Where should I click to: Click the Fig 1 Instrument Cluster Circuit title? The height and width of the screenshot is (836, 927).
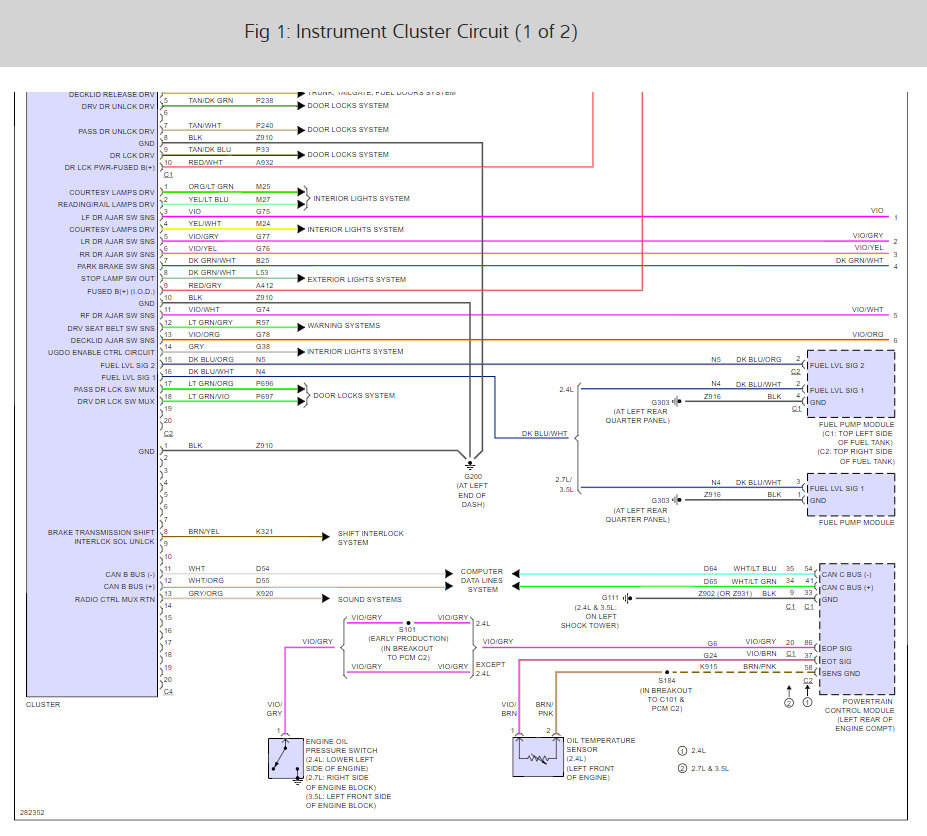pos(411,31)
